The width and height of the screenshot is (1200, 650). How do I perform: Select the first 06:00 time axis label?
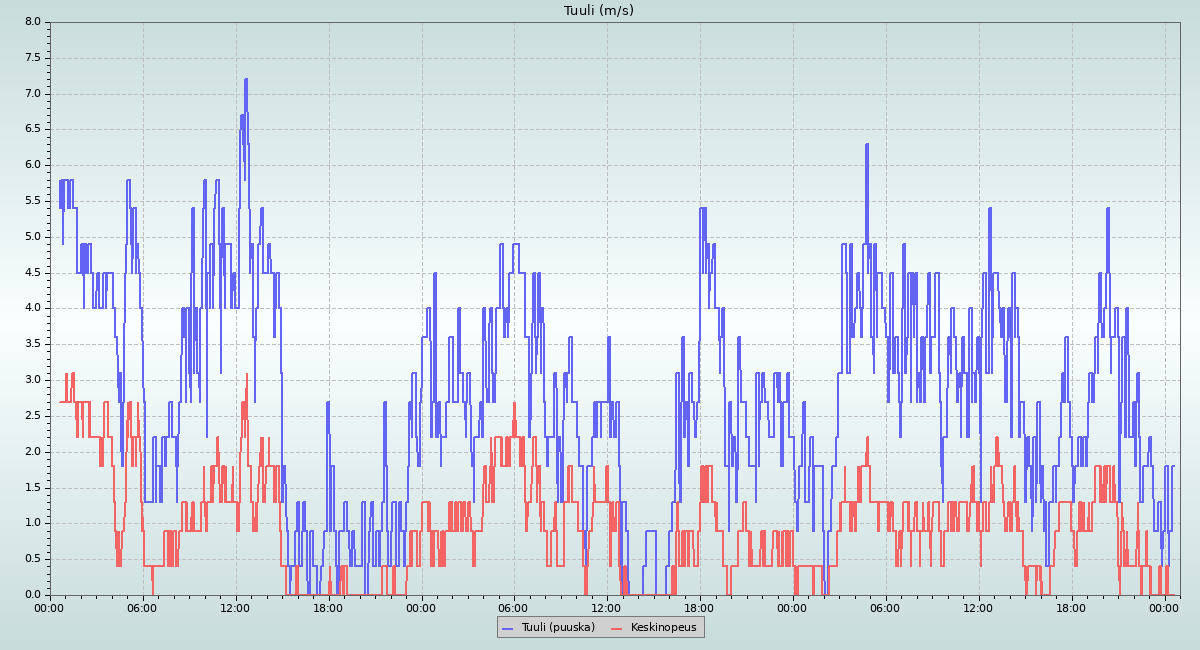tap(142, 607)
